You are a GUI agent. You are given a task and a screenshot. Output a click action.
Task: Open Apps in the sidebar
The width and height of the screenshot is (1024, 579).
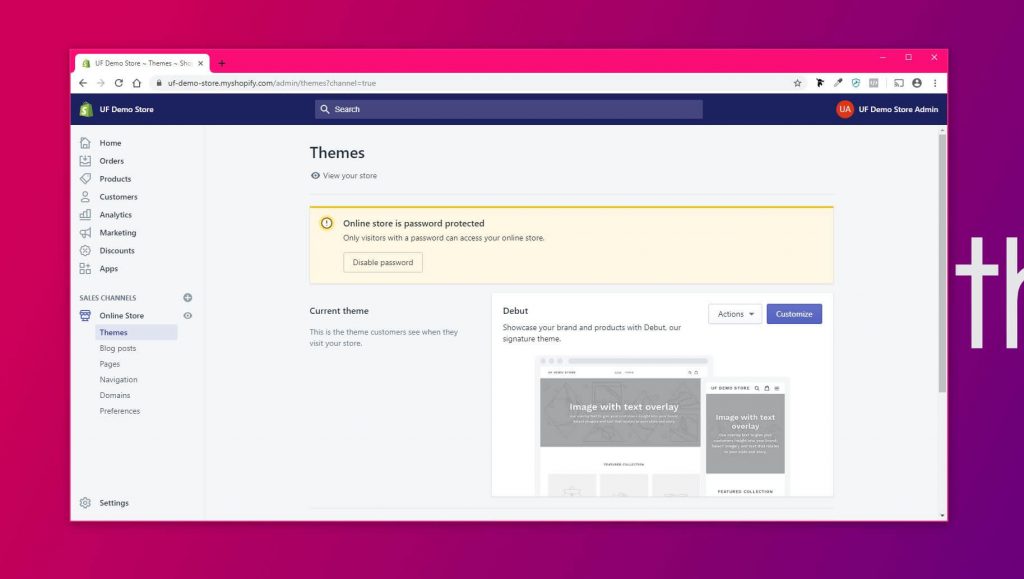[108, 268]
